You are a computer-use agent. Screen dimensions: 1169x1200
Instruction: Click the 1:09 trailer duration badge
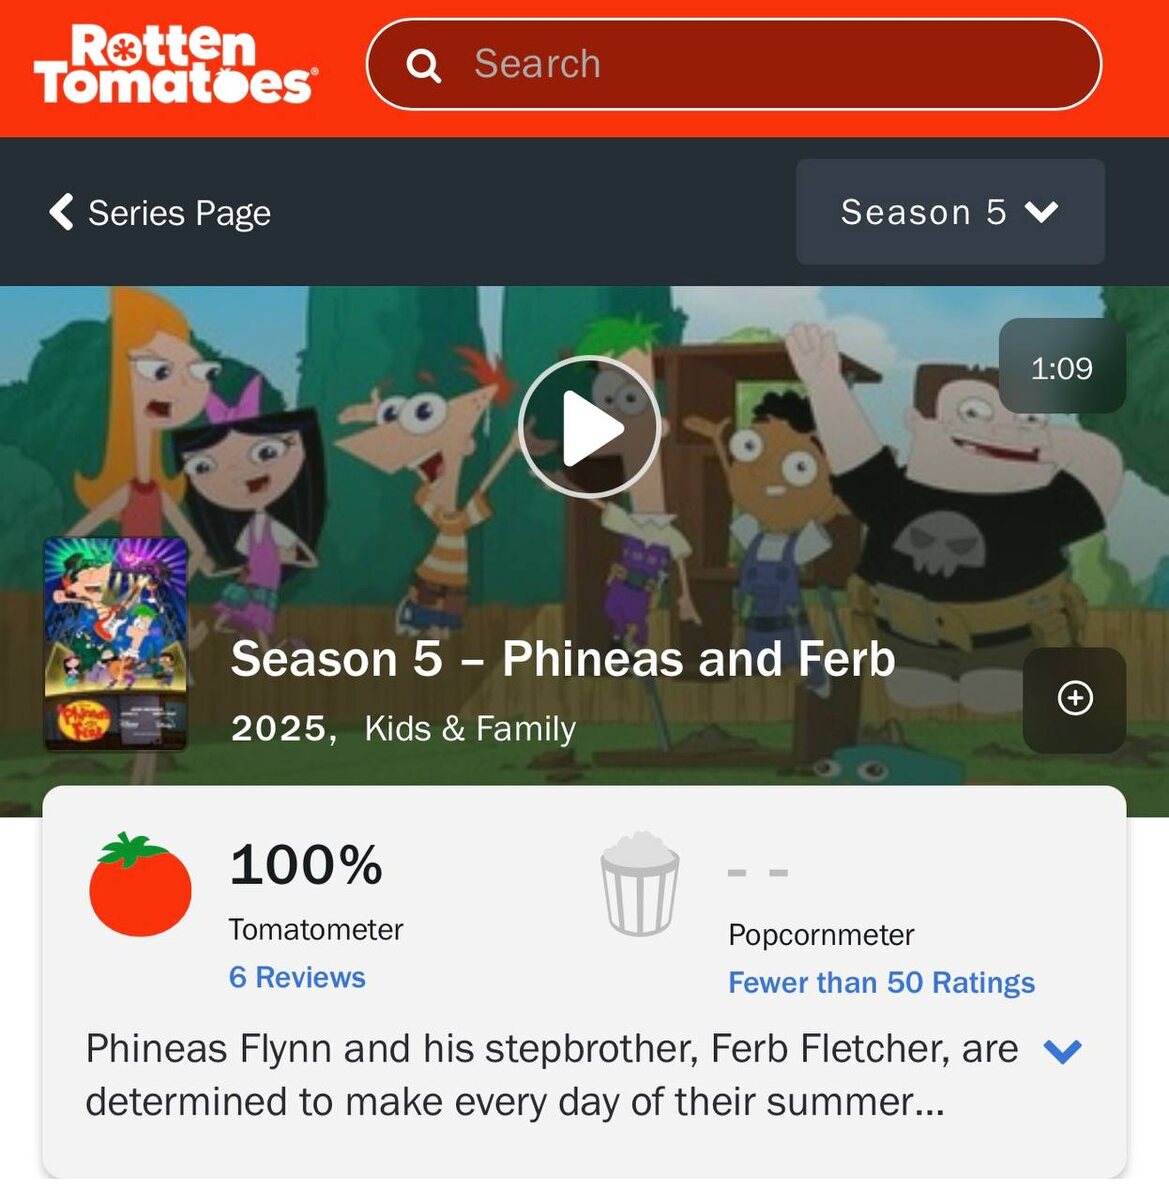pos(1062,366)
